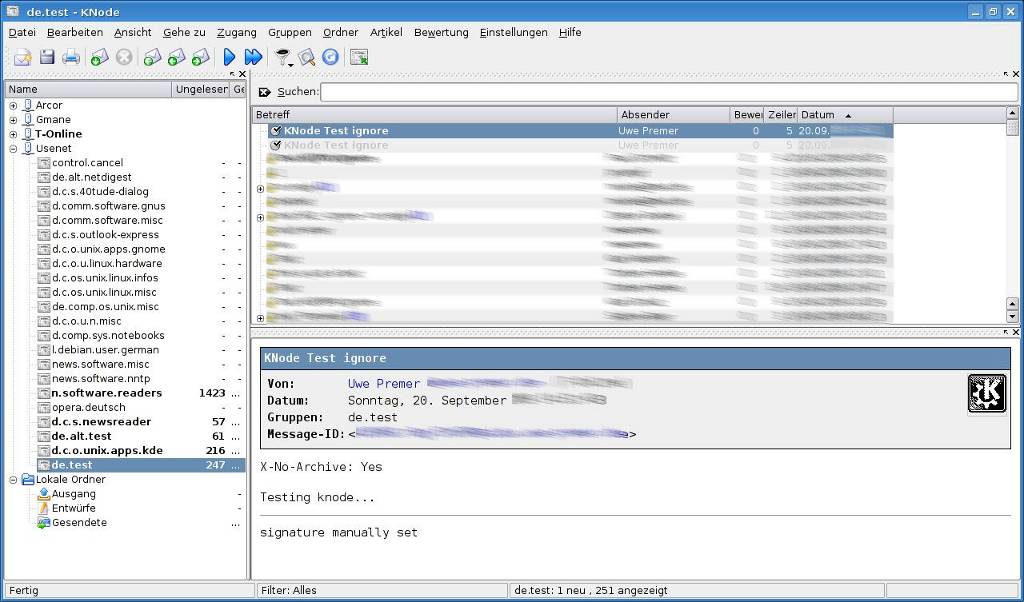The image size is (1024, 602).
Task: Open the Artikel menu
Action: tap(386, 32)
